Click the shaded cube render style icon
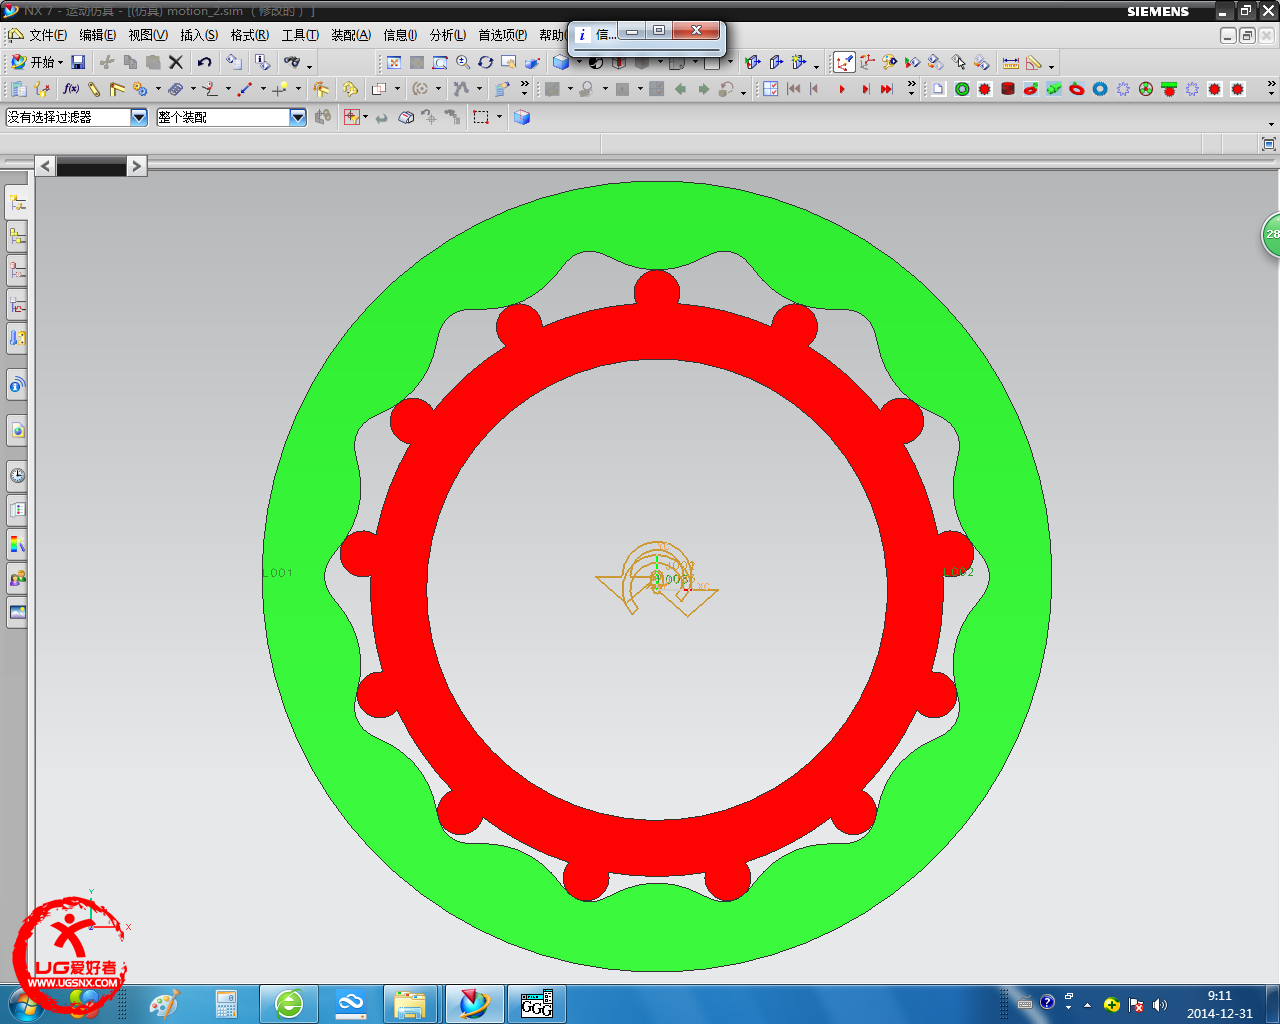Screen dimensions: 1280x1024 (561, 62)
